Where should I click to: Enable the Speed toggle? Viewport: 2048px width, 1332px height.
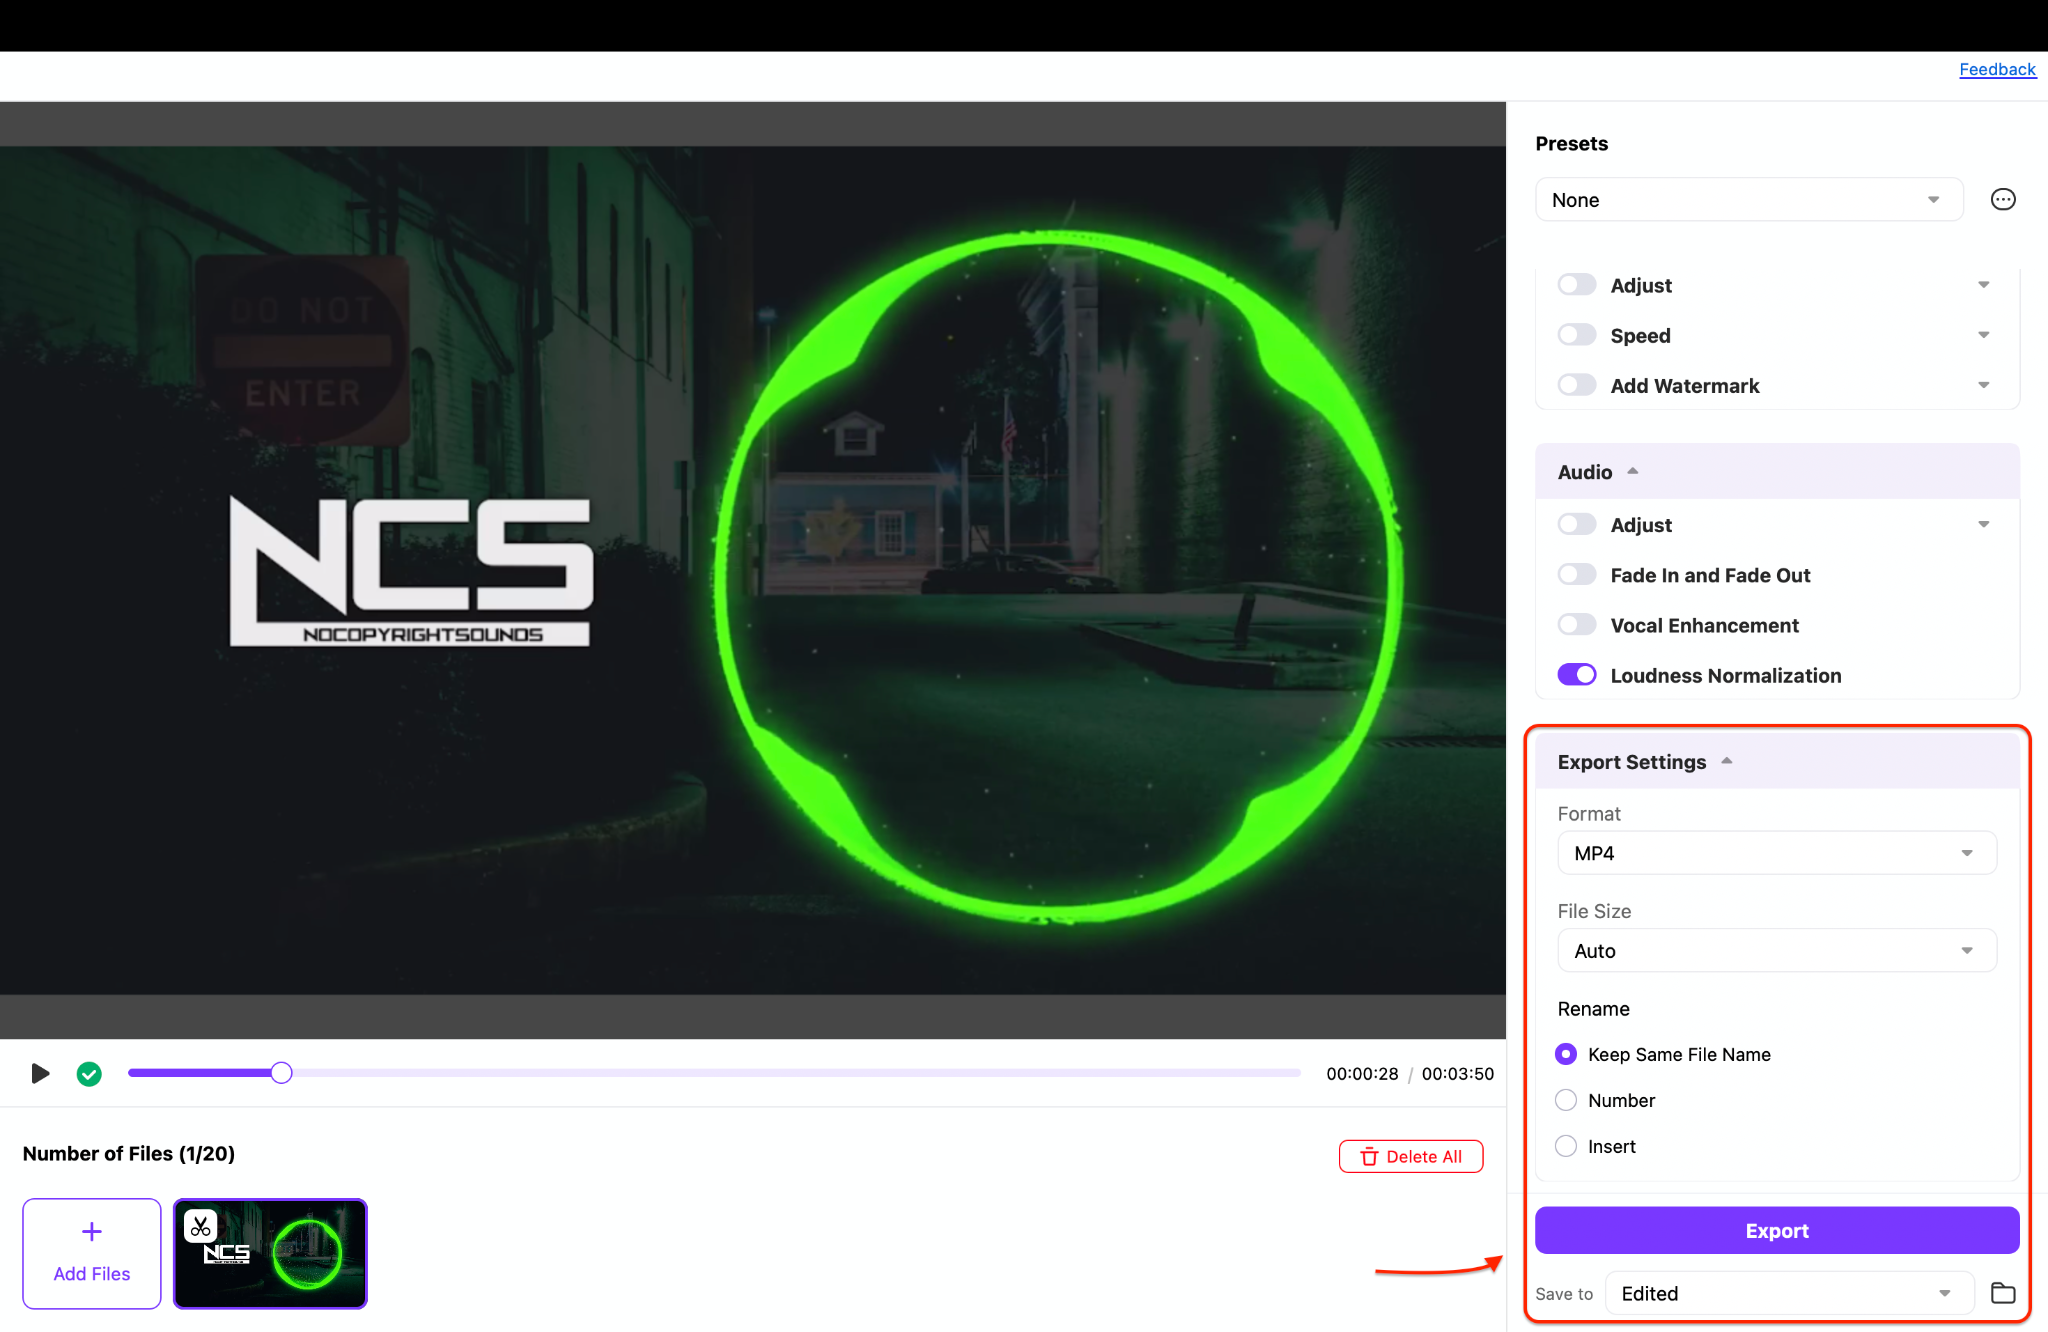click(1577, 335)
